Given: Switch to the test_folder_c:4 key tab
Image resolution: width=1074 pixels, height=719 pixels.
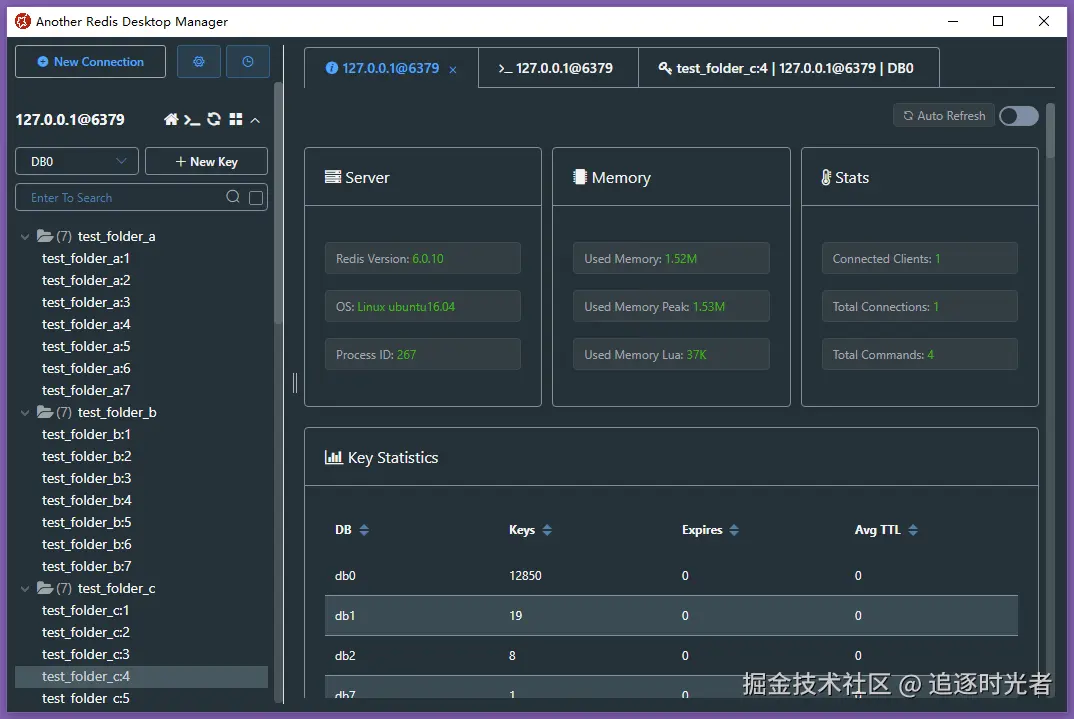Looking at the screenshot, I should point(788,68).
